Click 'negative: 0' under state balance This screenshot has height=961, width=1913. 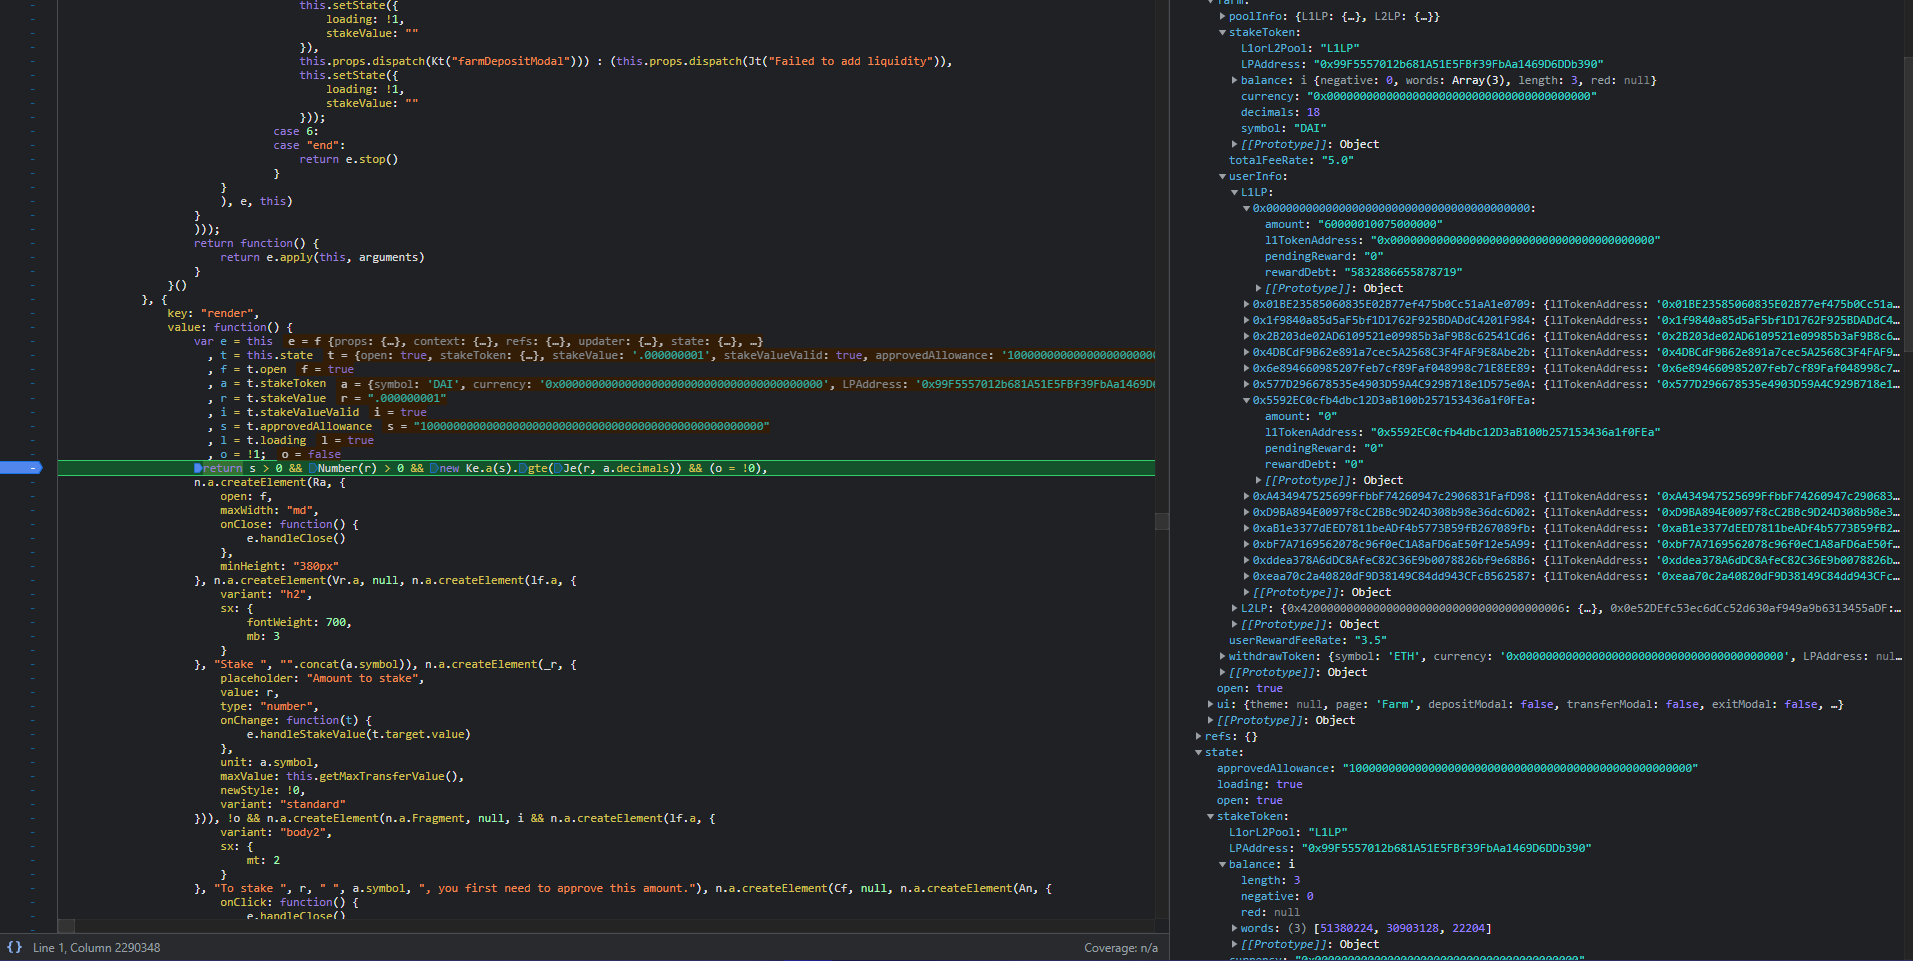coord(1277,896)
